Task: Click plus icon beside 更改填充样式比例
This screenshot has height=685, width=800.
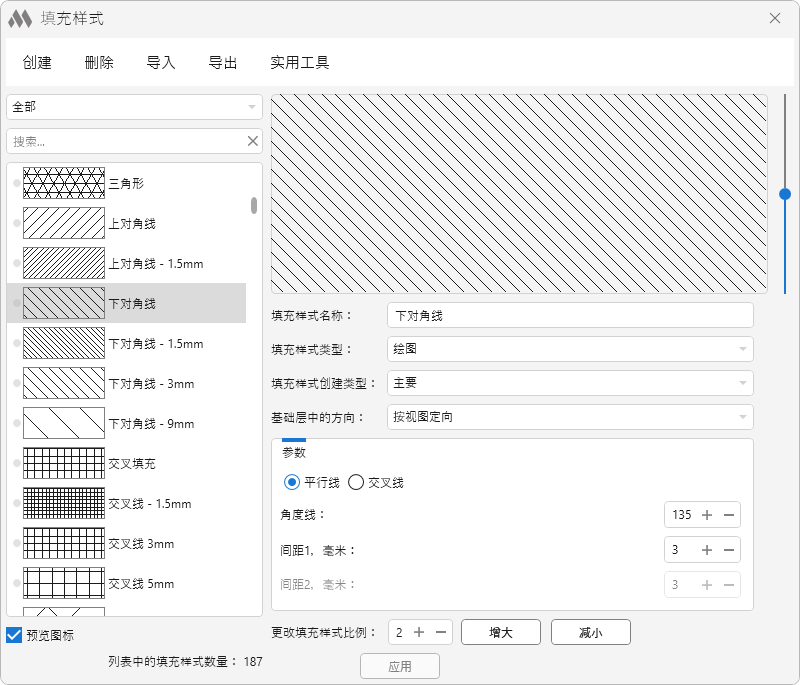Action: (x=419, y=632)
